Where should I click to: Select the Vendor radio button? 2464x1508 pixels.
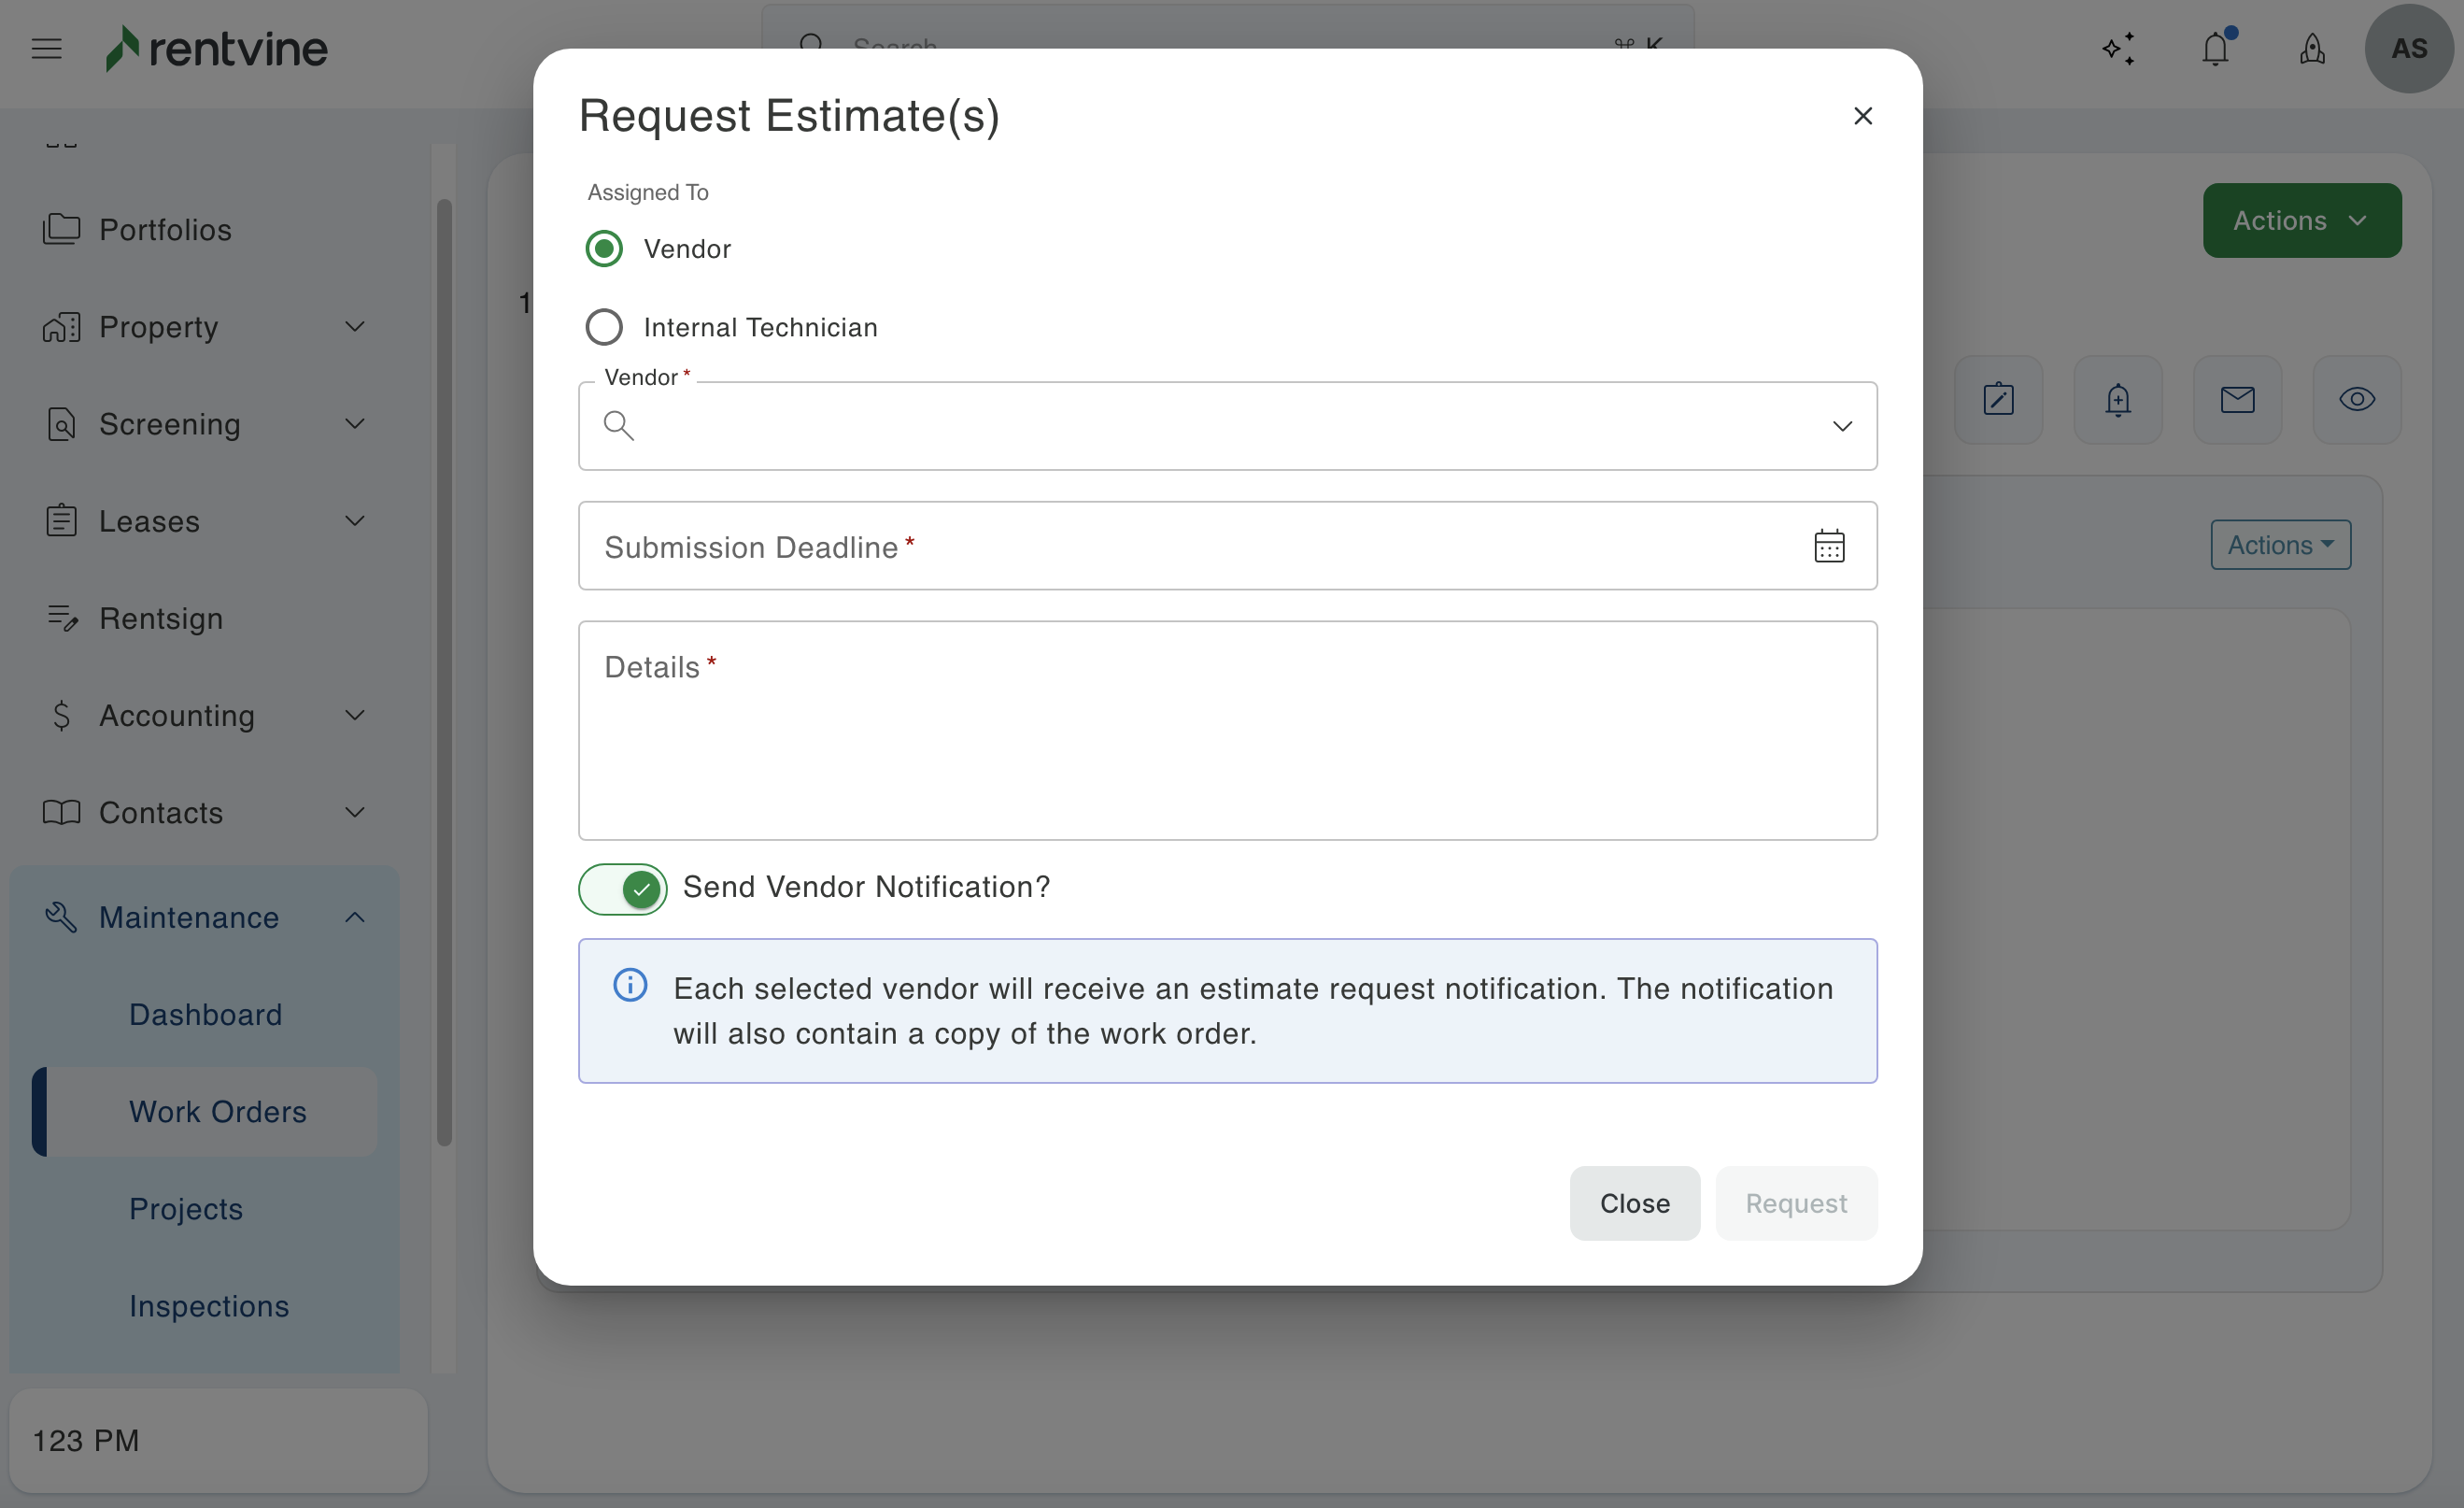[604, 248]
